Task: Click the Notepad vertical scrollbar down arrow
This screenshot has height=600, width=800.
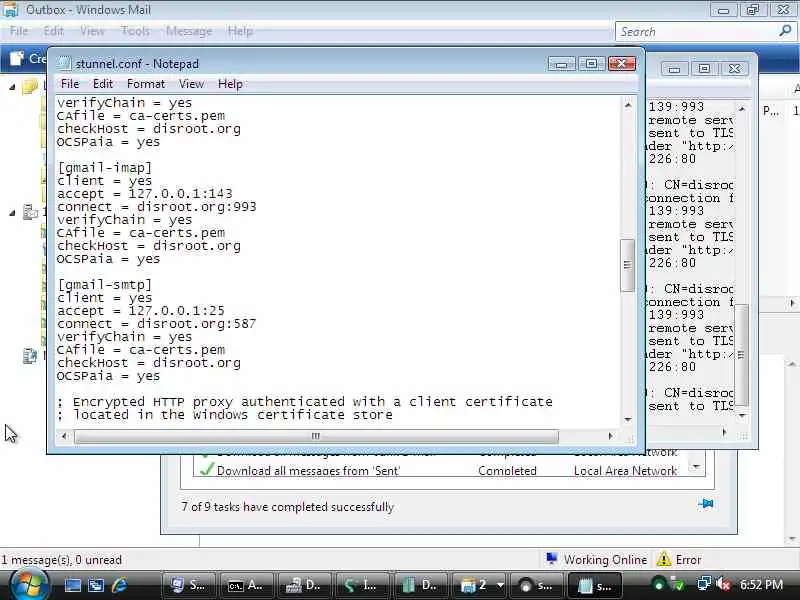Action: 628,419
